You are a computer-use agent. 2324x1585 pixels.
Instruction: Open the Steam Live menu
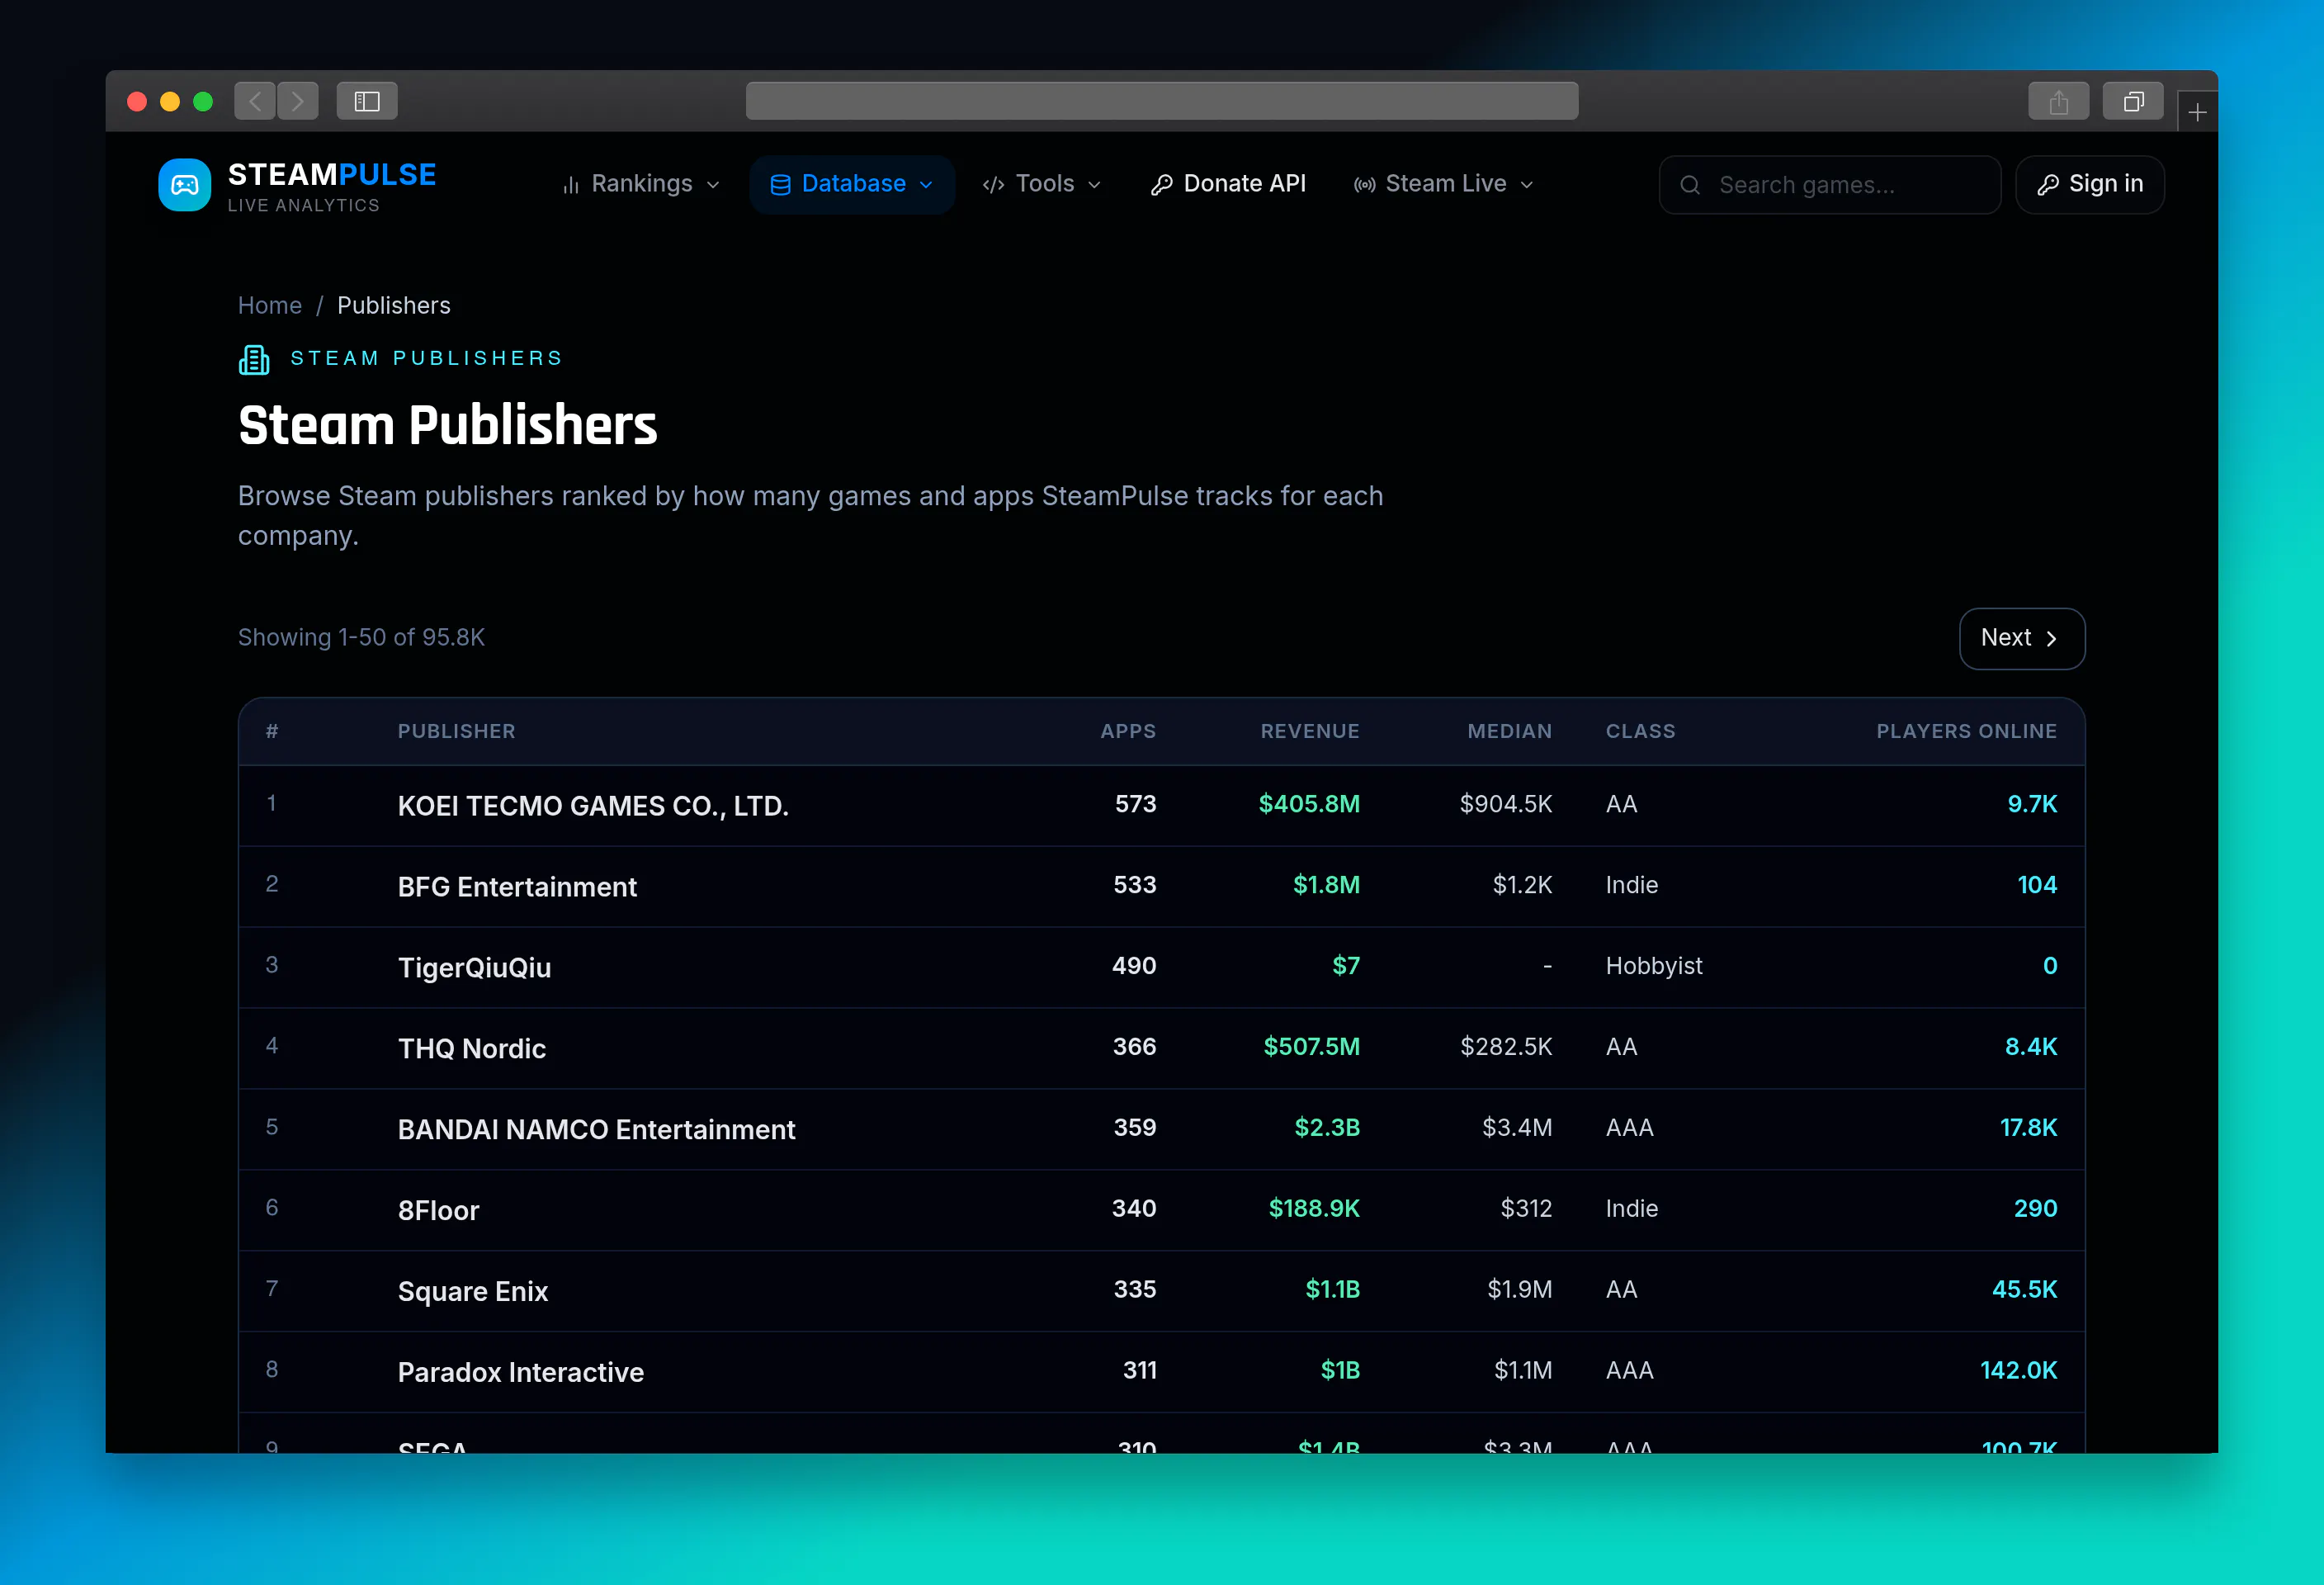tap(1444, 184)
